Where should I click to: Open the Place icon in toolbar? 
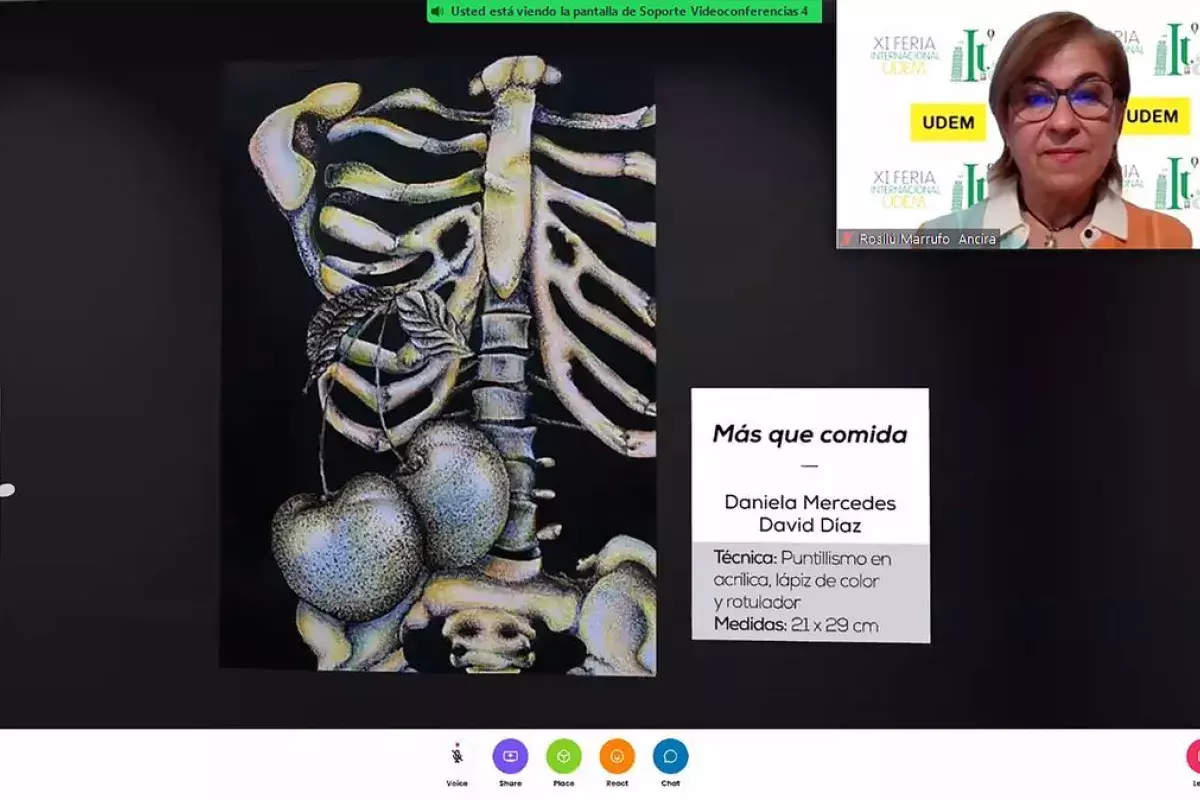point(564,756)
